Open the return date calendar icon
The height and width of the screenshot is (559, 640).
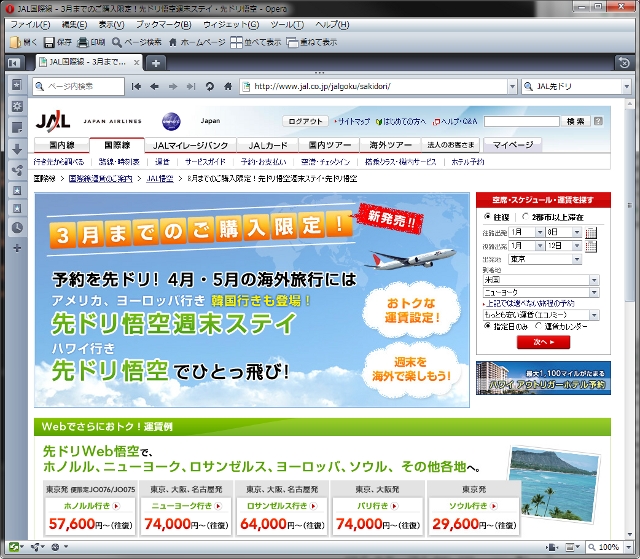click(x=591, y=246)
